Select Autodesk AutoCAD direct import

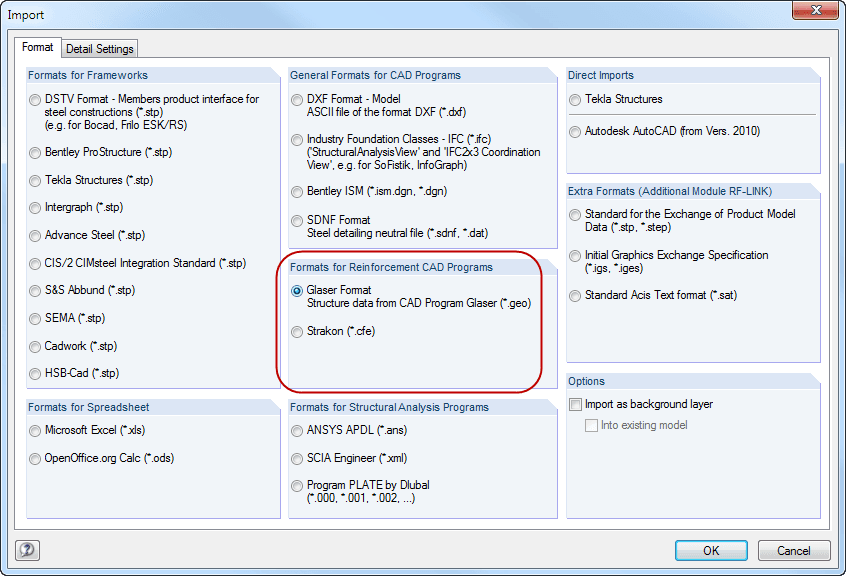574,131
